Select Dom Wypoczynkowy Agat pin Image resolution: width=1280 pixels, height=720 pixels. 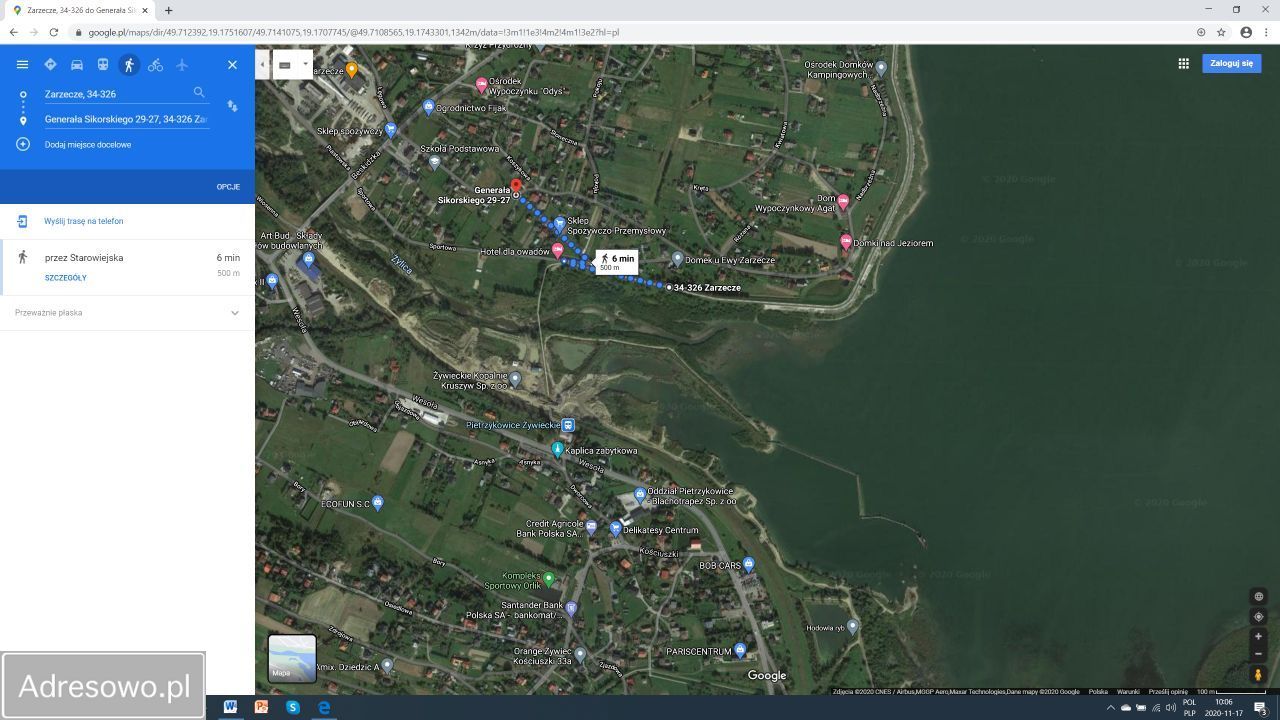(843, 201)
